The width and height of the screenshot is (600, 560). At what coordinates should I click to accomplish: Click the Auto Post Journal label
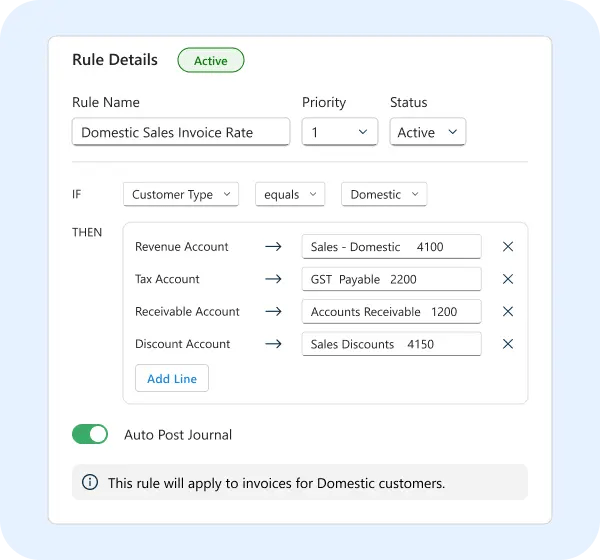click(x=178, y=435)
